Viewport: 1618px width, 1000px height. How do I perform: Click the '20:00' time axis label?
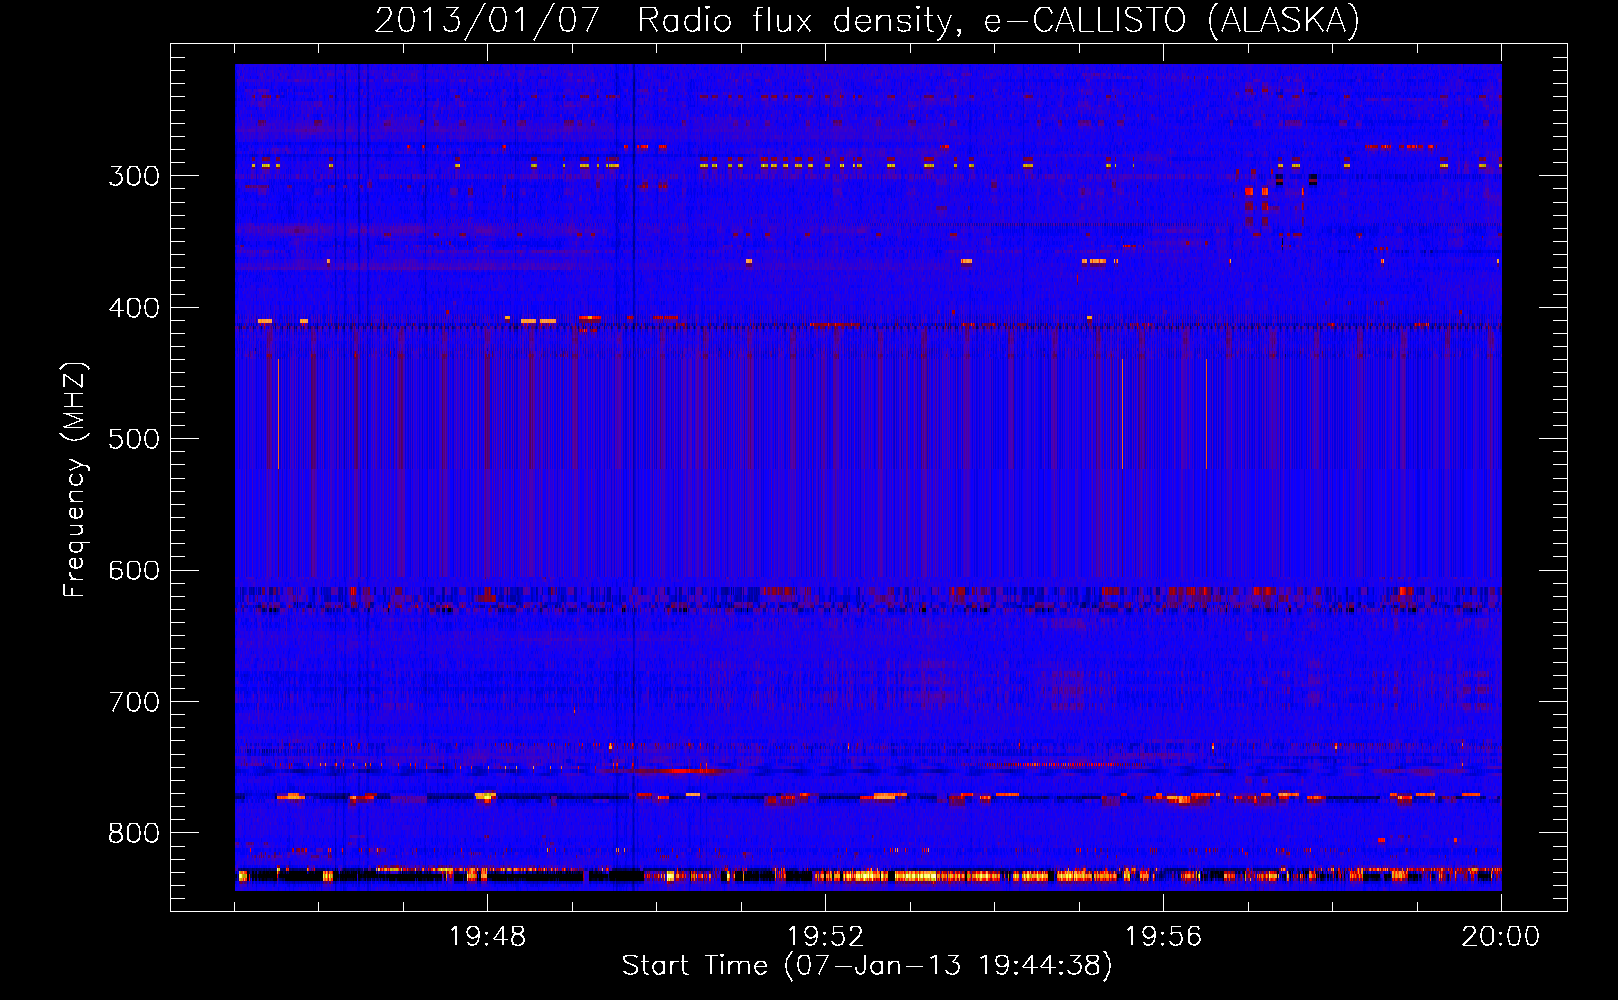(1501, 937)
